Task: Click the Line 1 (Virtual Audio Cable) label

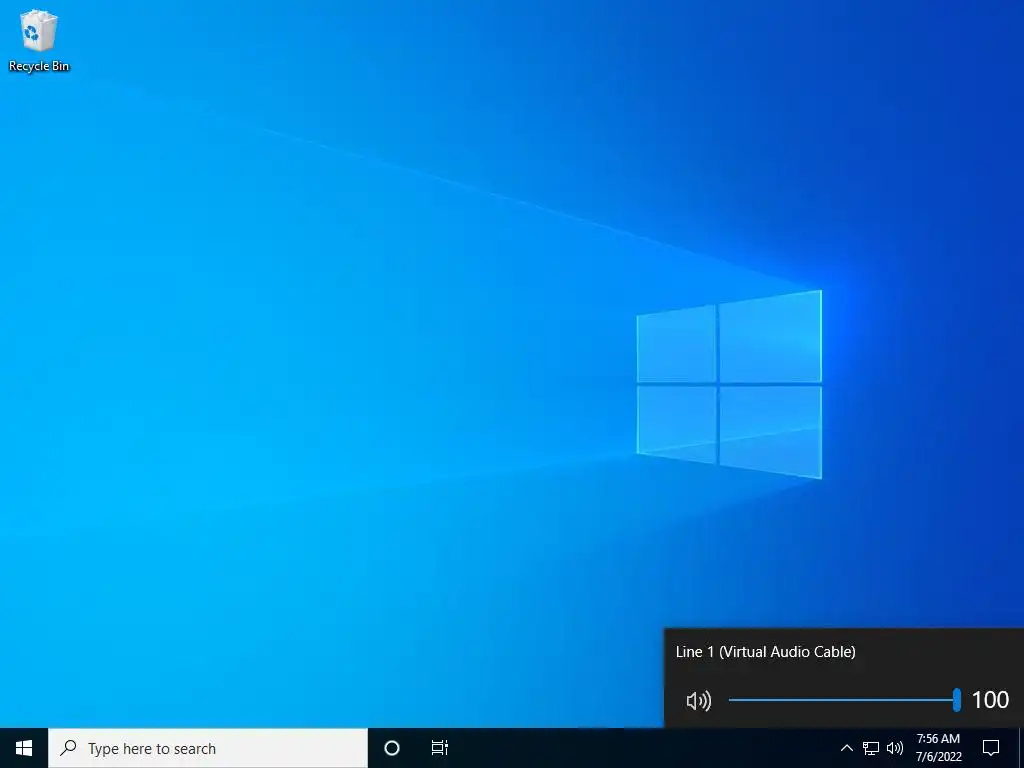Action: point(765,652)
